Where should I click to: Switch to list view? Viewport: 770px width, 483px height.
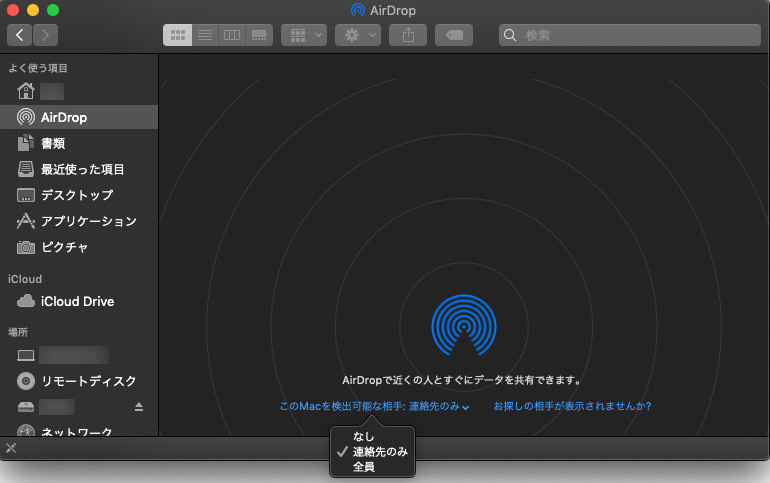coord(205,35)
